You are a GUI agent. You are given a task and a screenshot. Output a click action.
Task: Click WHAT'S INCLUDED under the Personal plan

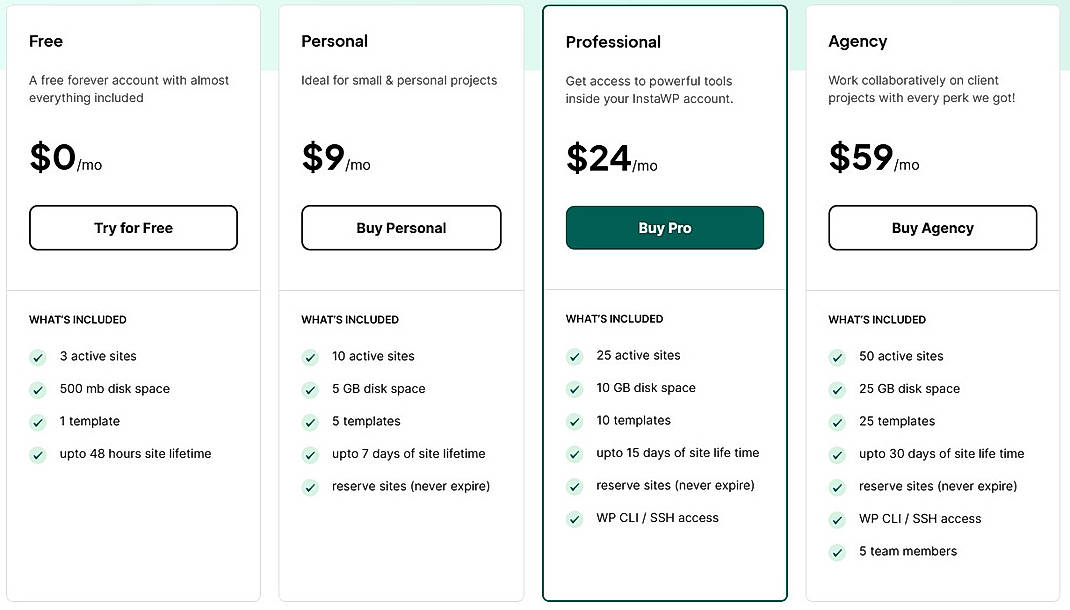349,319
